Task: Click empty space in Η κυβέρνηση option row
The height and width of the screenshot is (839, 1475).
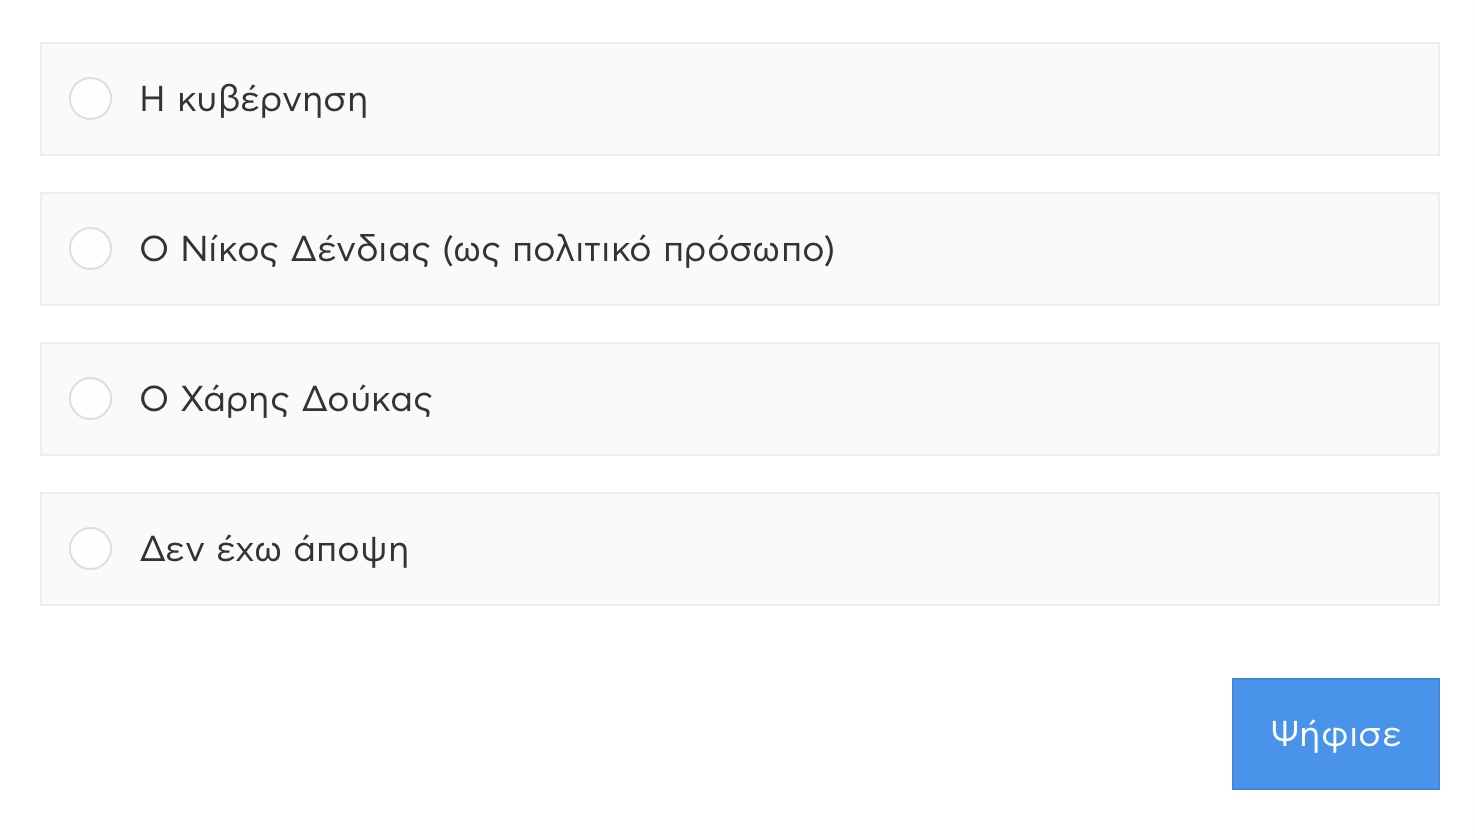Action: click(x=900, y=99)
